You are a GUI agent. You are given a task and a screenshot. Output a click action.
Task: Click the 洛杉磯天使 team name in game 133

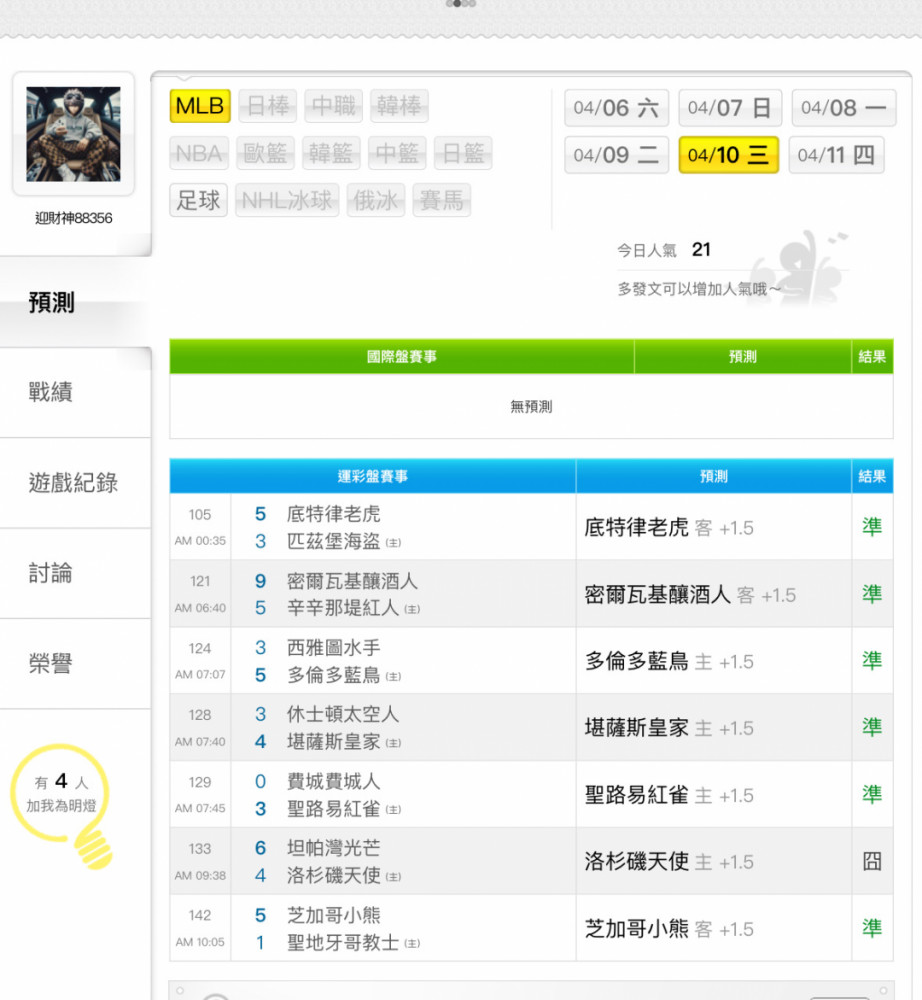click(x=333, y=875)
